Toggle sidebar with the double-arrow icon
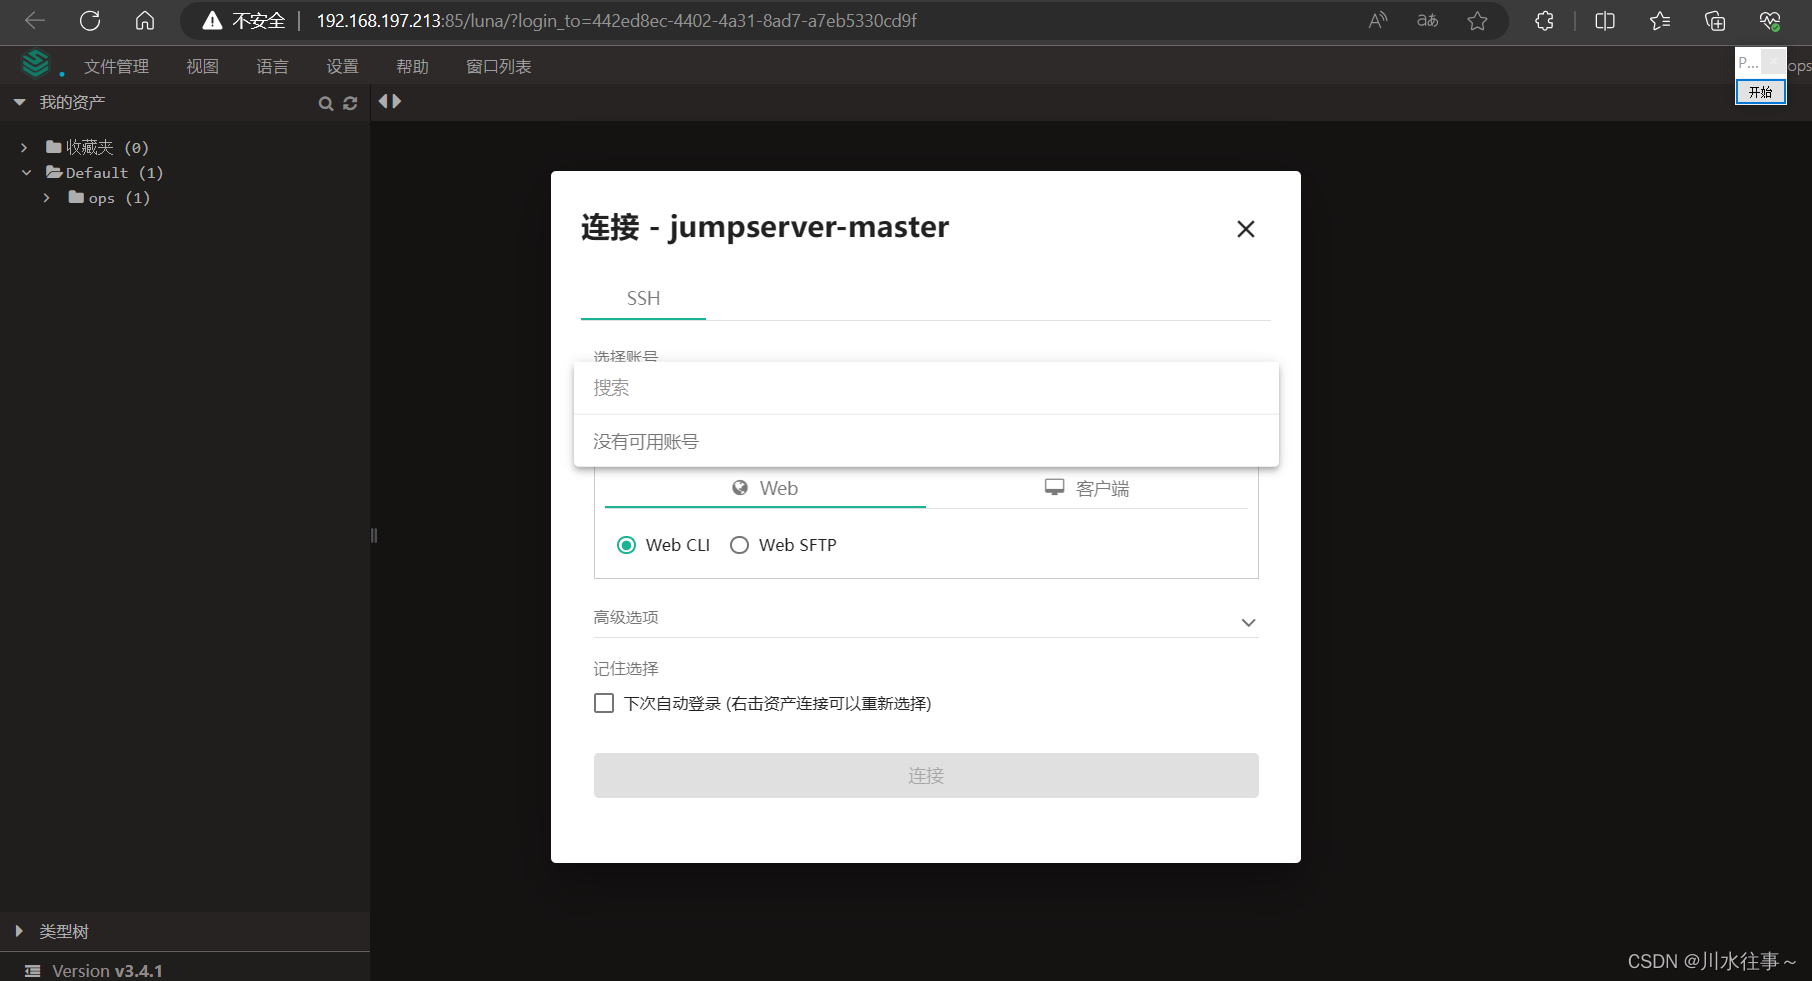 pos(390,101)
